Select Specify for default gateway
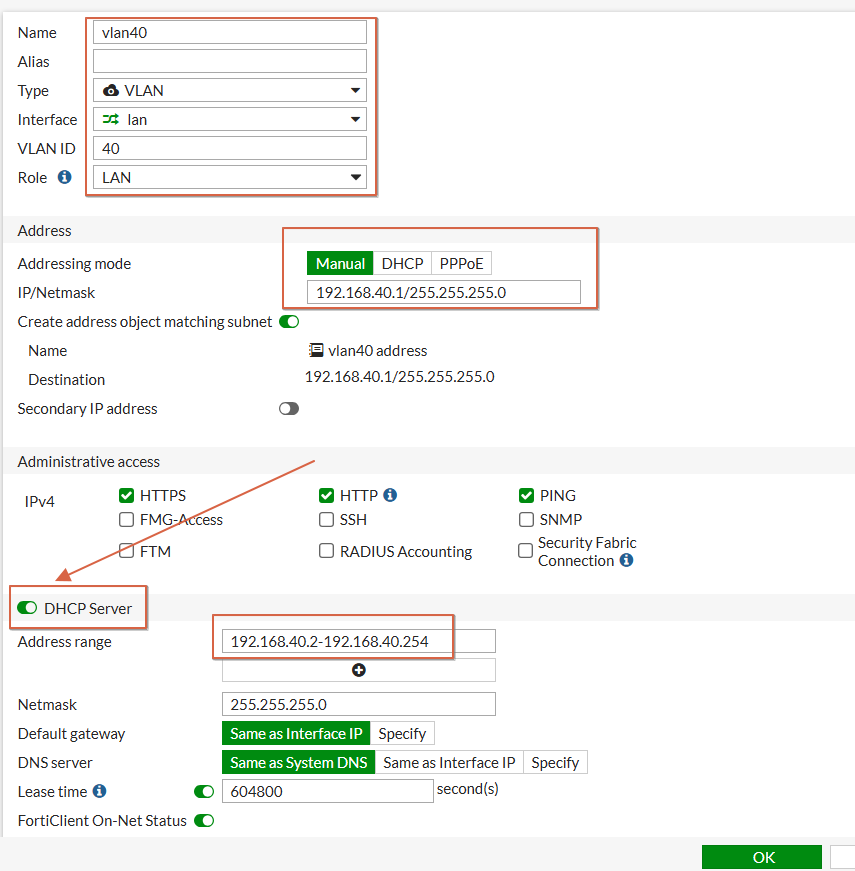 click(x=402, y=733)
